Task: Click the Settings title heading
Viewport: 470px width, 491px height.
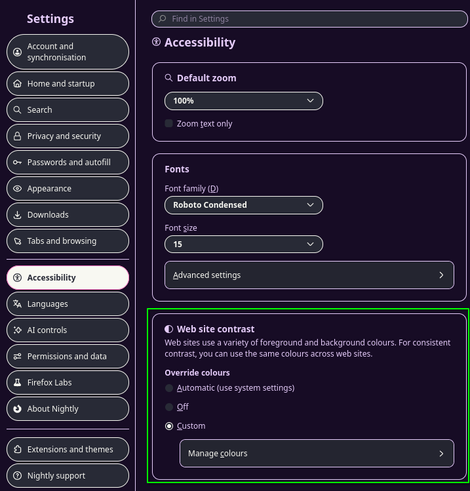Action: [50, 19]
